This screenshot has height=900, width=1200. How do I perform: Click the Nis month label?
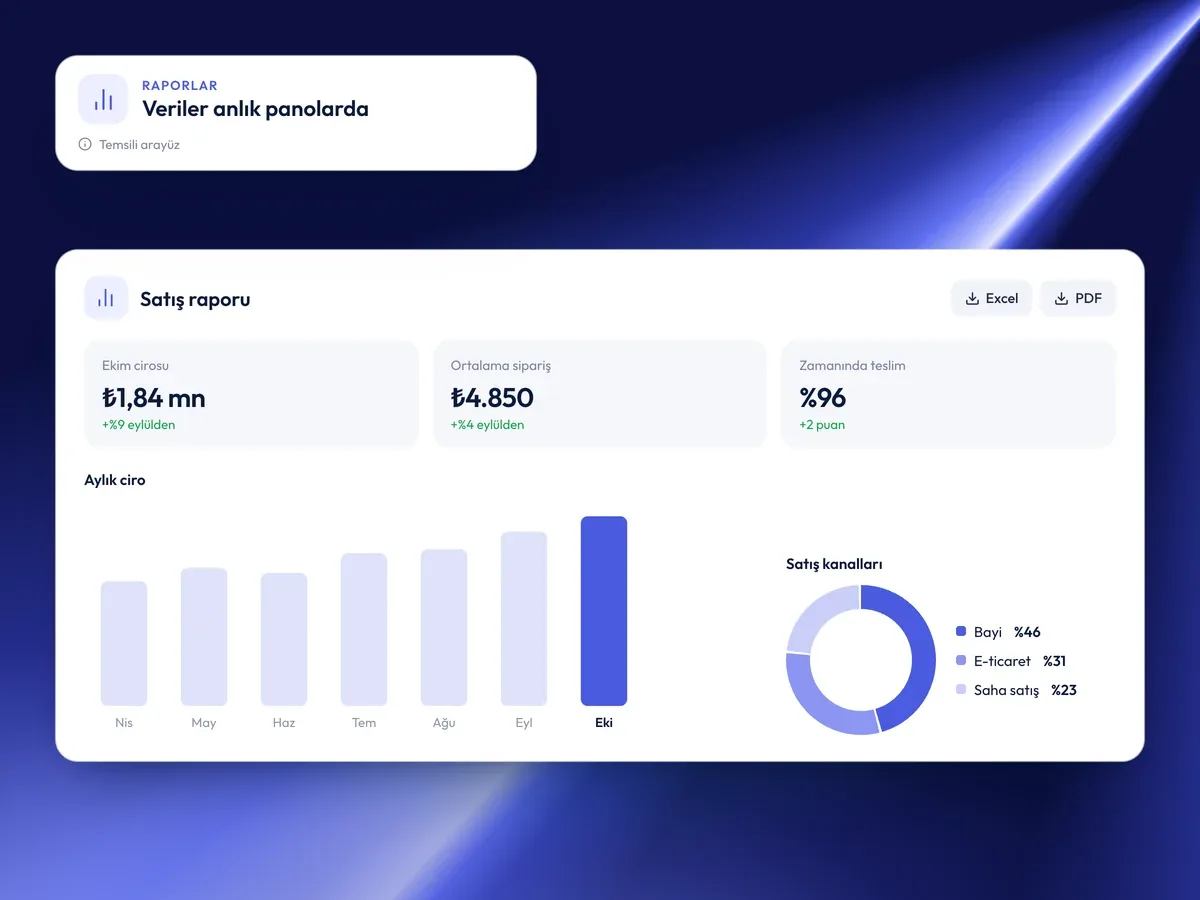[124, 722]
